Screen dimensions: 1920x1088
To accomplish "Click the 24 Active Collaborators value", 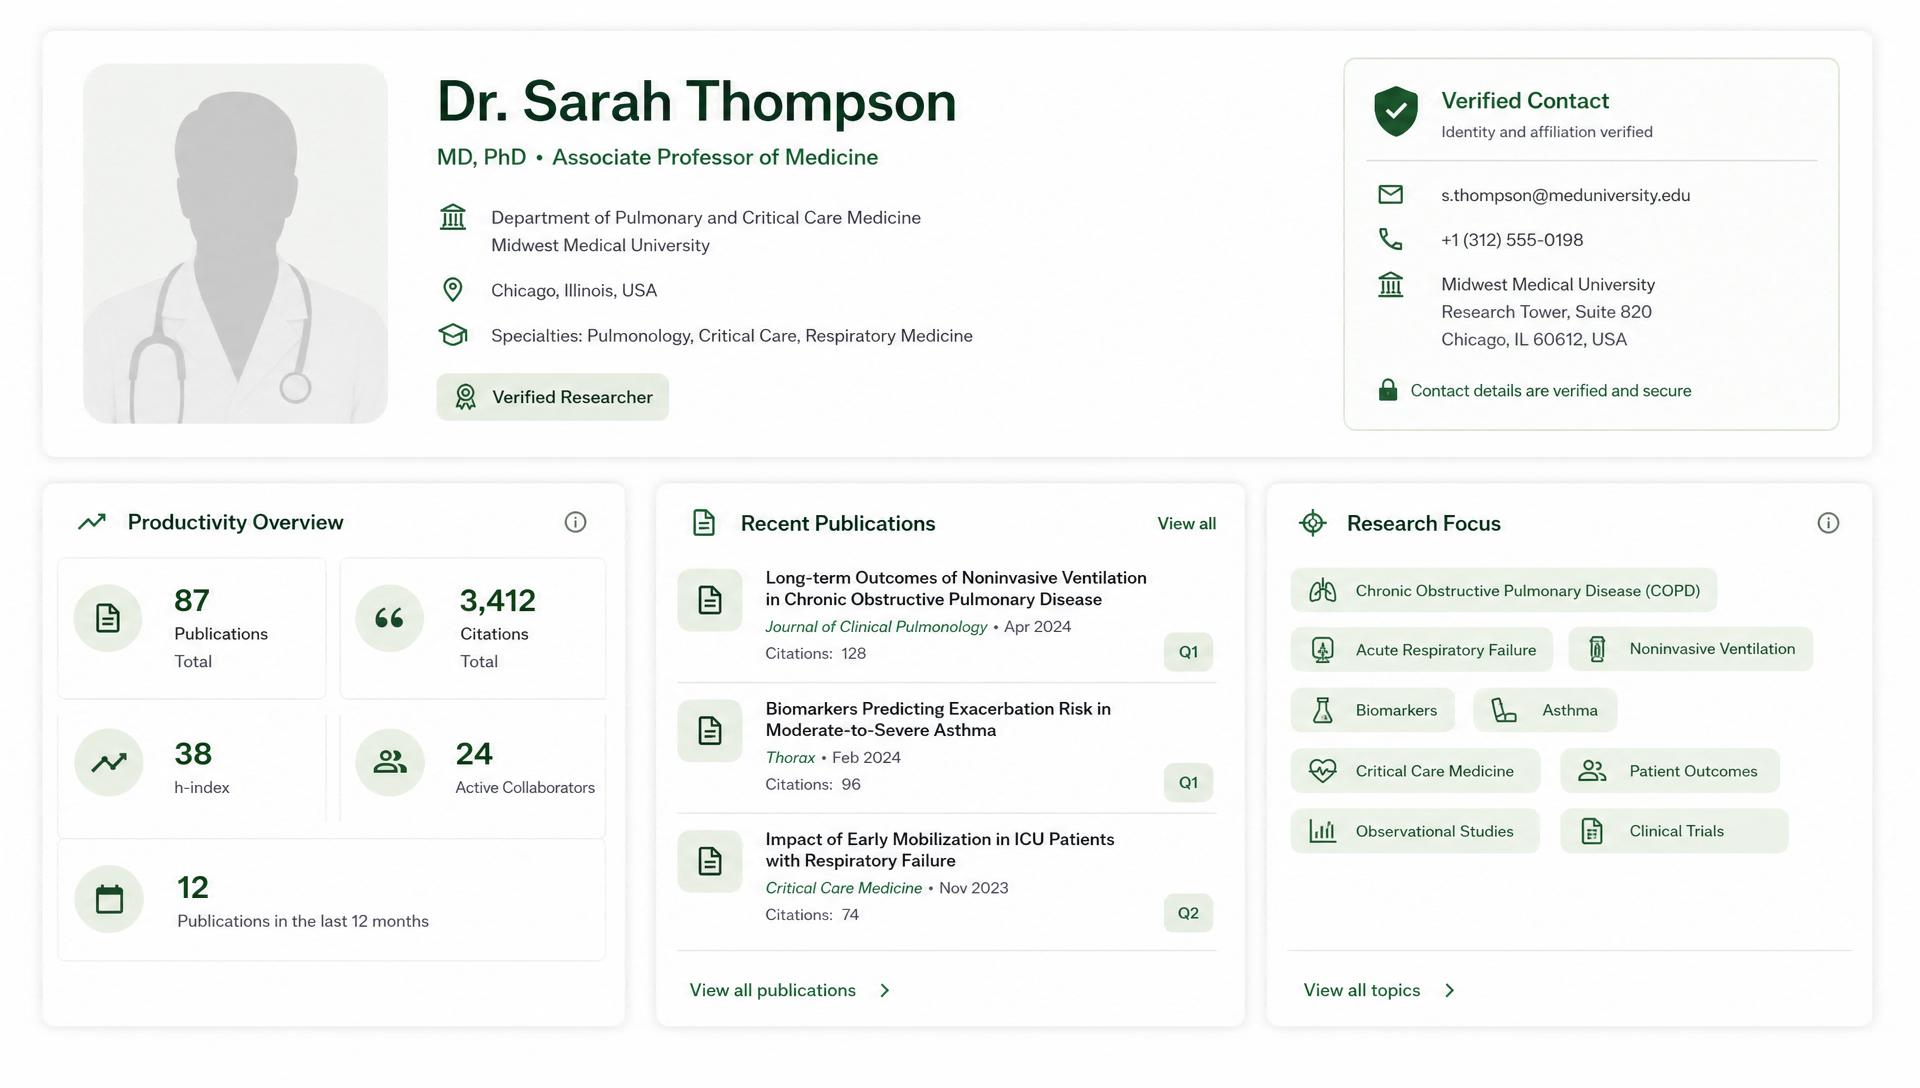I will click(x=474, y=754).
